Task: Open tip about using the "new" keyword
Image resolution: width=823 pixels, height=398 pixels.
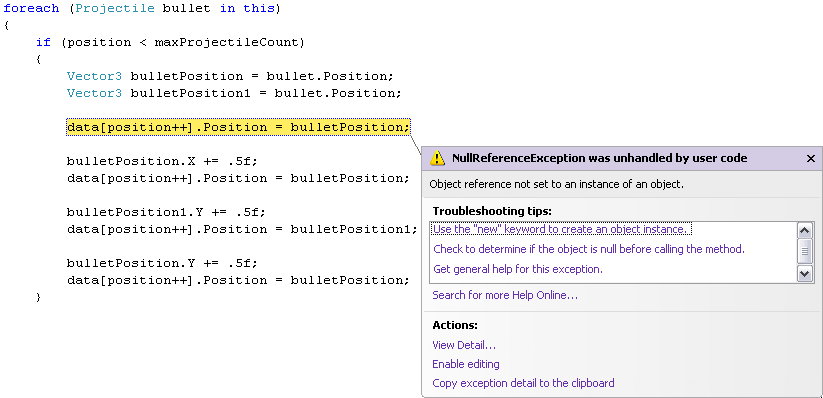Action: (x=561, y=229)
